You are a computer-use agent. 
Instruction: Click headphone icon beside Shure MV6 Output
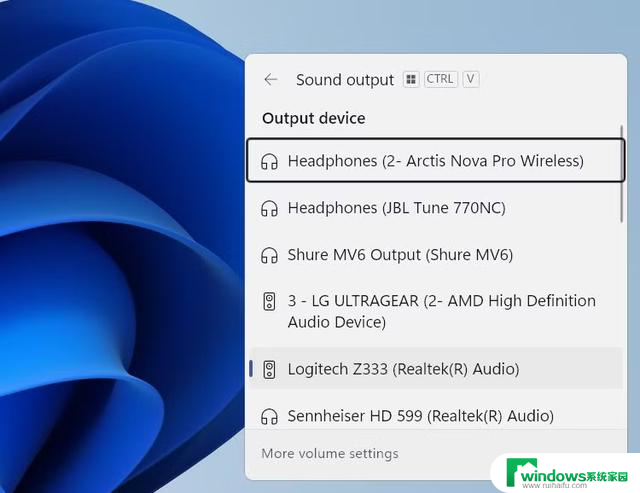point(269,255)
